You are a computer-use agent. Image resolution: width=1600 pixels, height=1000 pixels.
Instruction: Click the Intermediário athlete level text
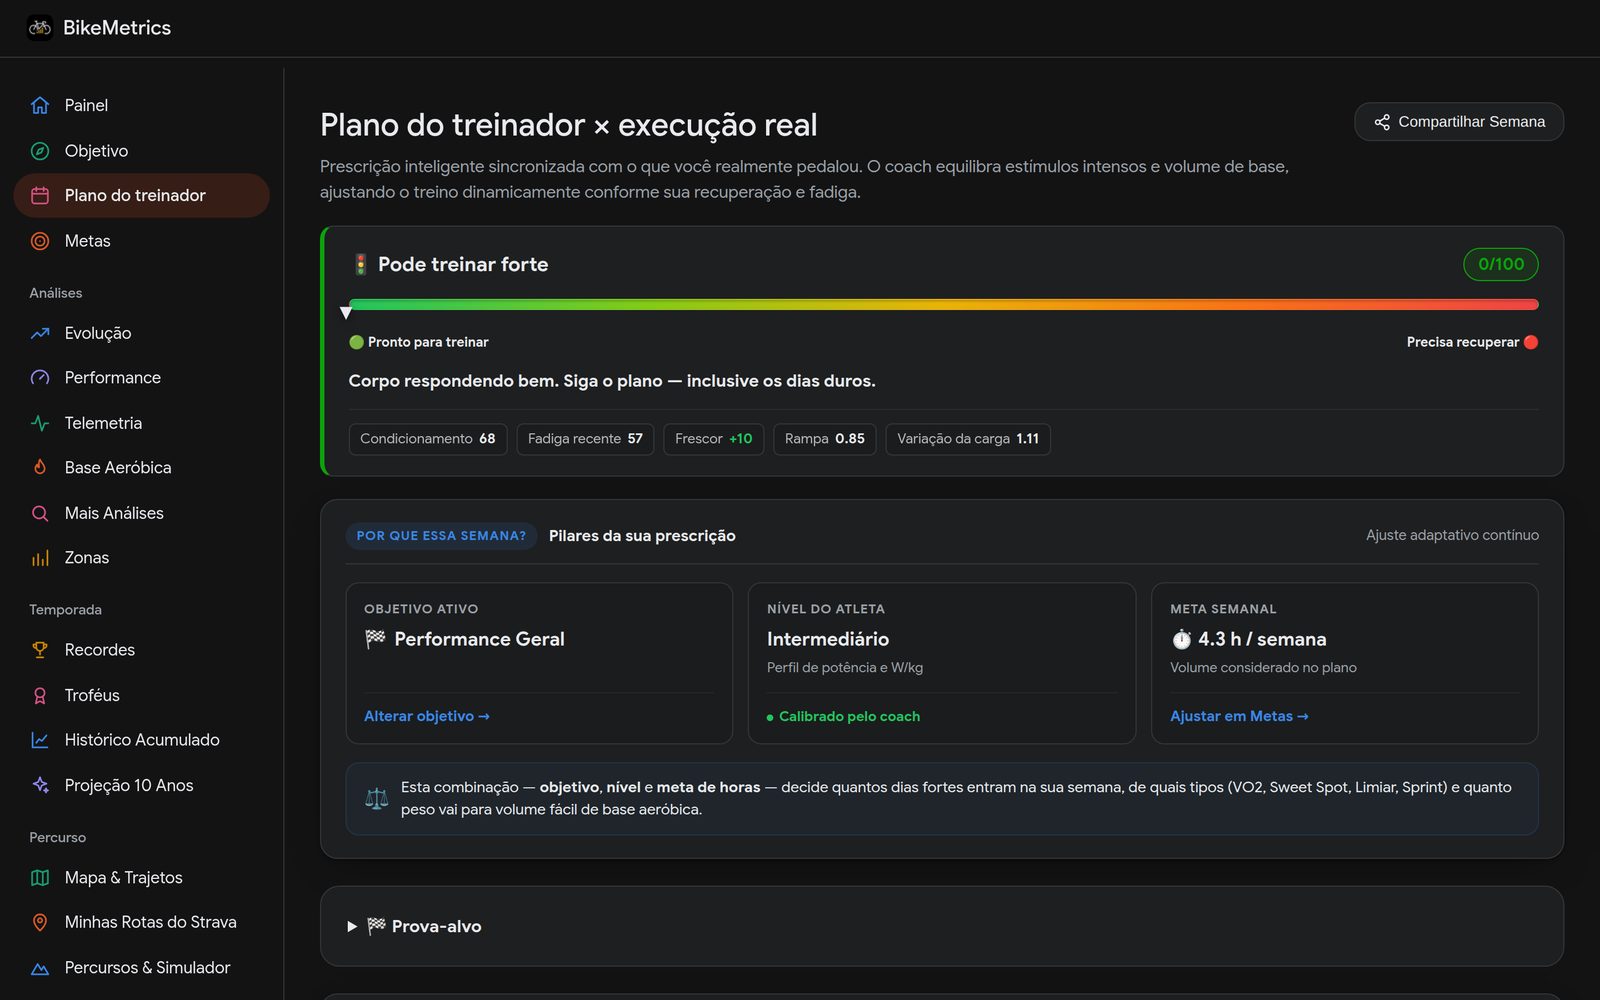coord(828,639)
